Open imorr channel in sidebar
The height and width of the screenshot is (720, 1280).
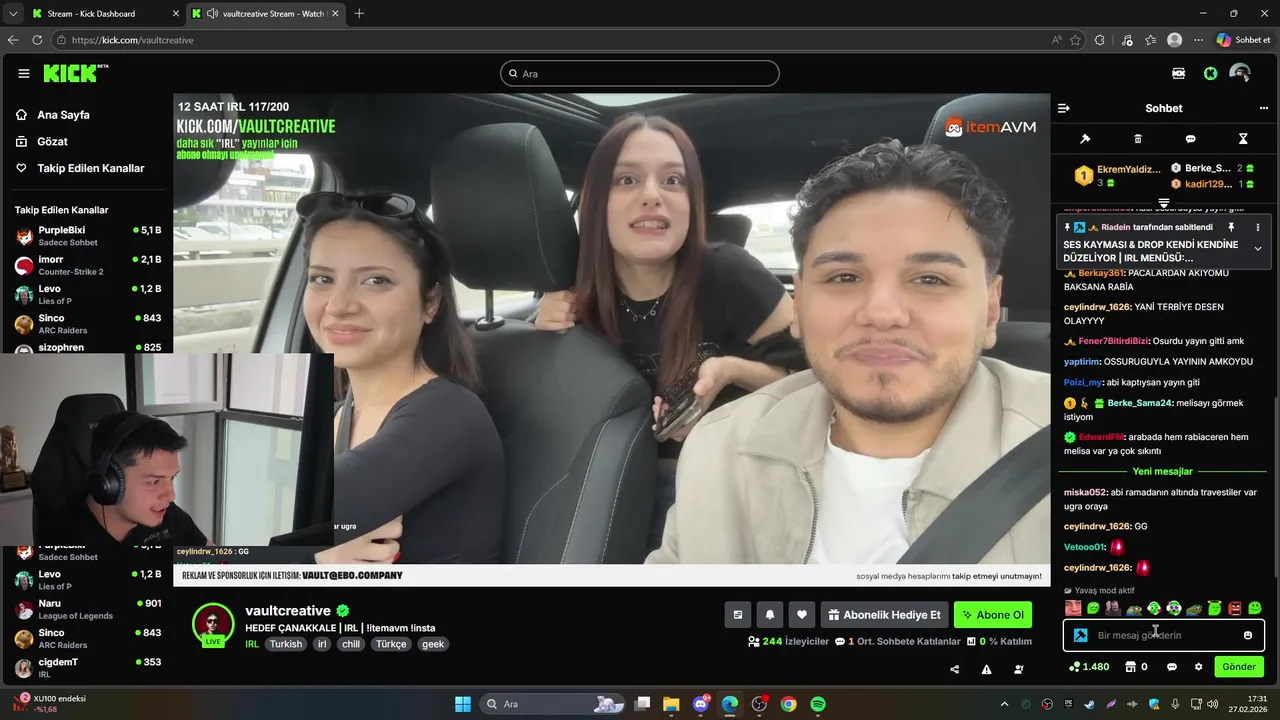[88, 265]
